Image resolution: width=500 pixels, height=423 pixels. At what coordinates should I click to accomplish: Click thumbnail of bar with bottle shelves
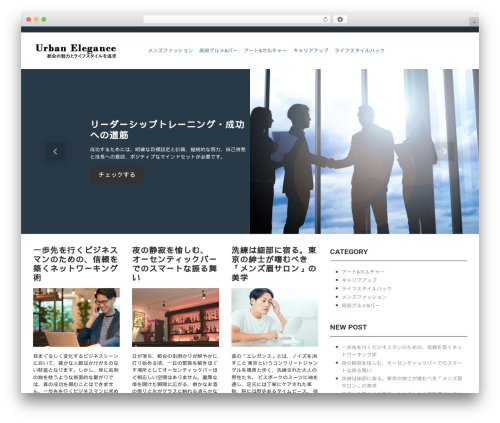(x=175, y=318)
